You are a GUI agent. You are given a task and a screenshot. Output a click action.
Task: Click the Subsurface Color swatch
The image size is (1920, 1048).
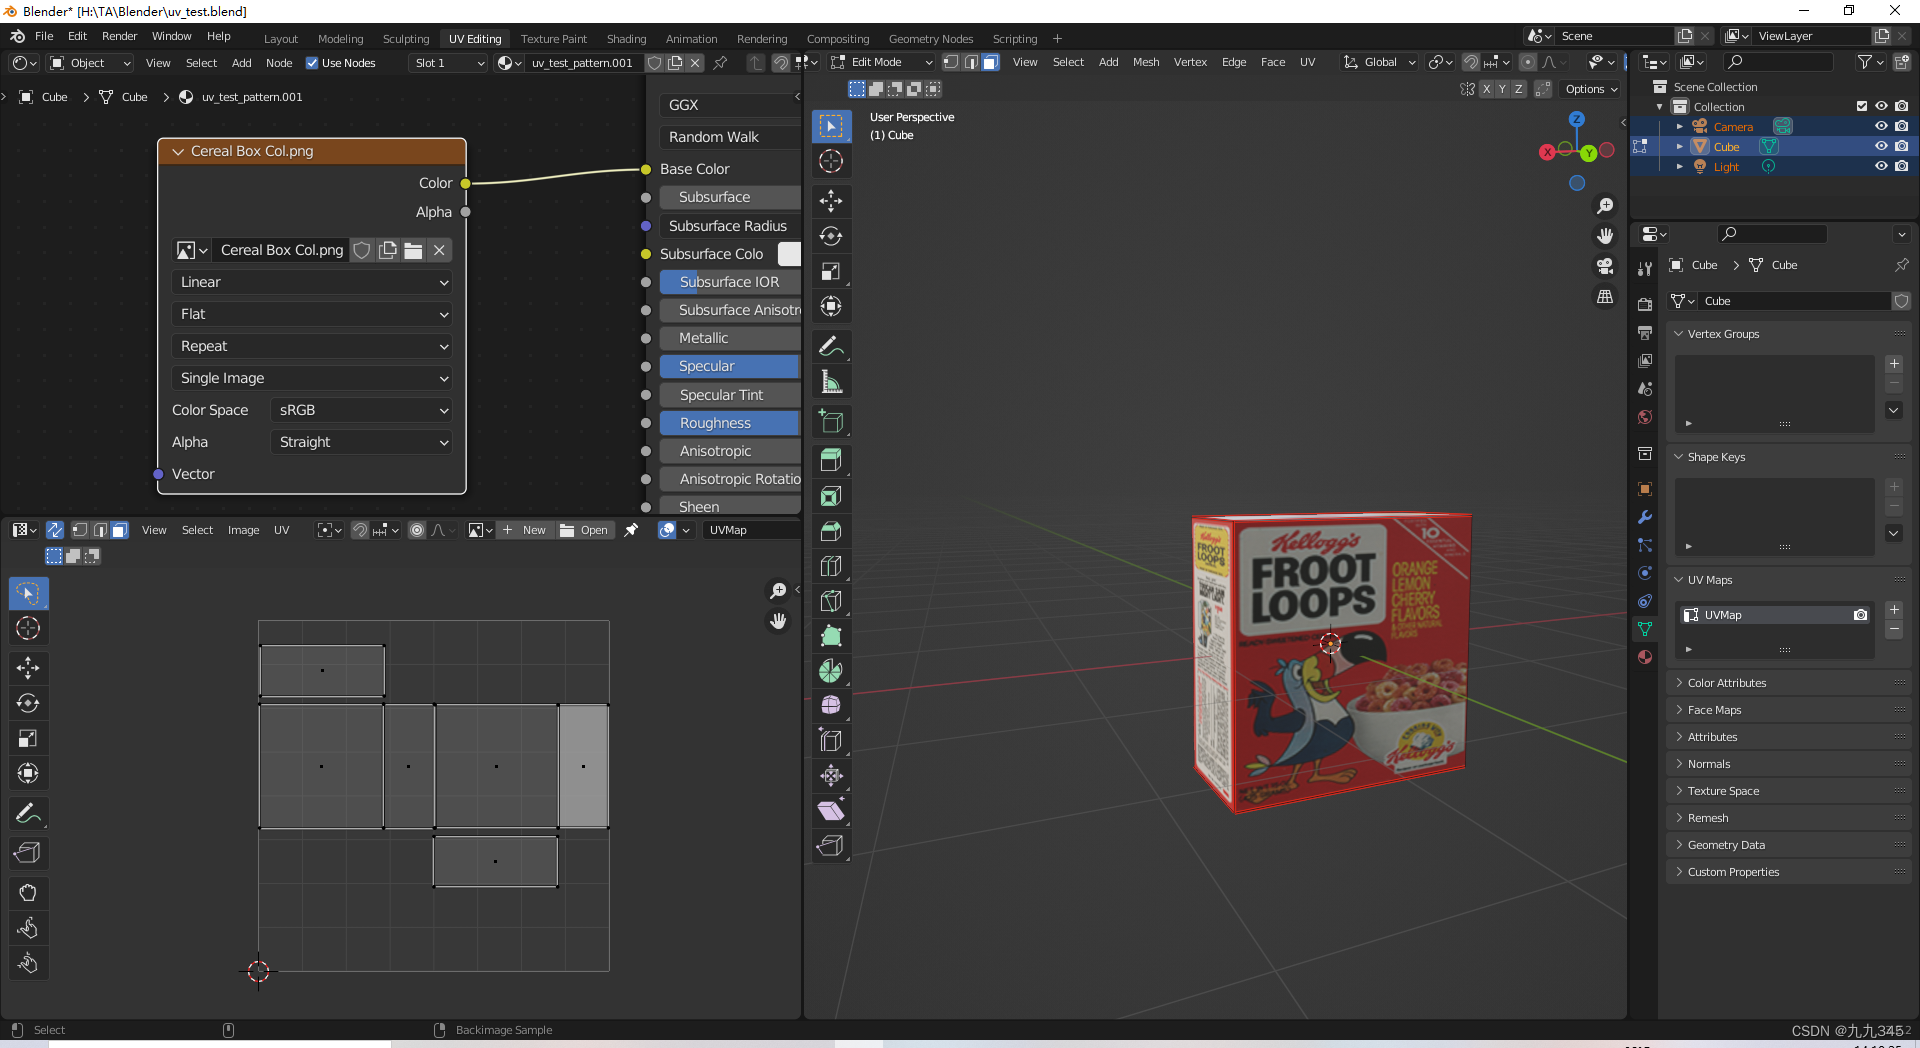coord(789,254)
